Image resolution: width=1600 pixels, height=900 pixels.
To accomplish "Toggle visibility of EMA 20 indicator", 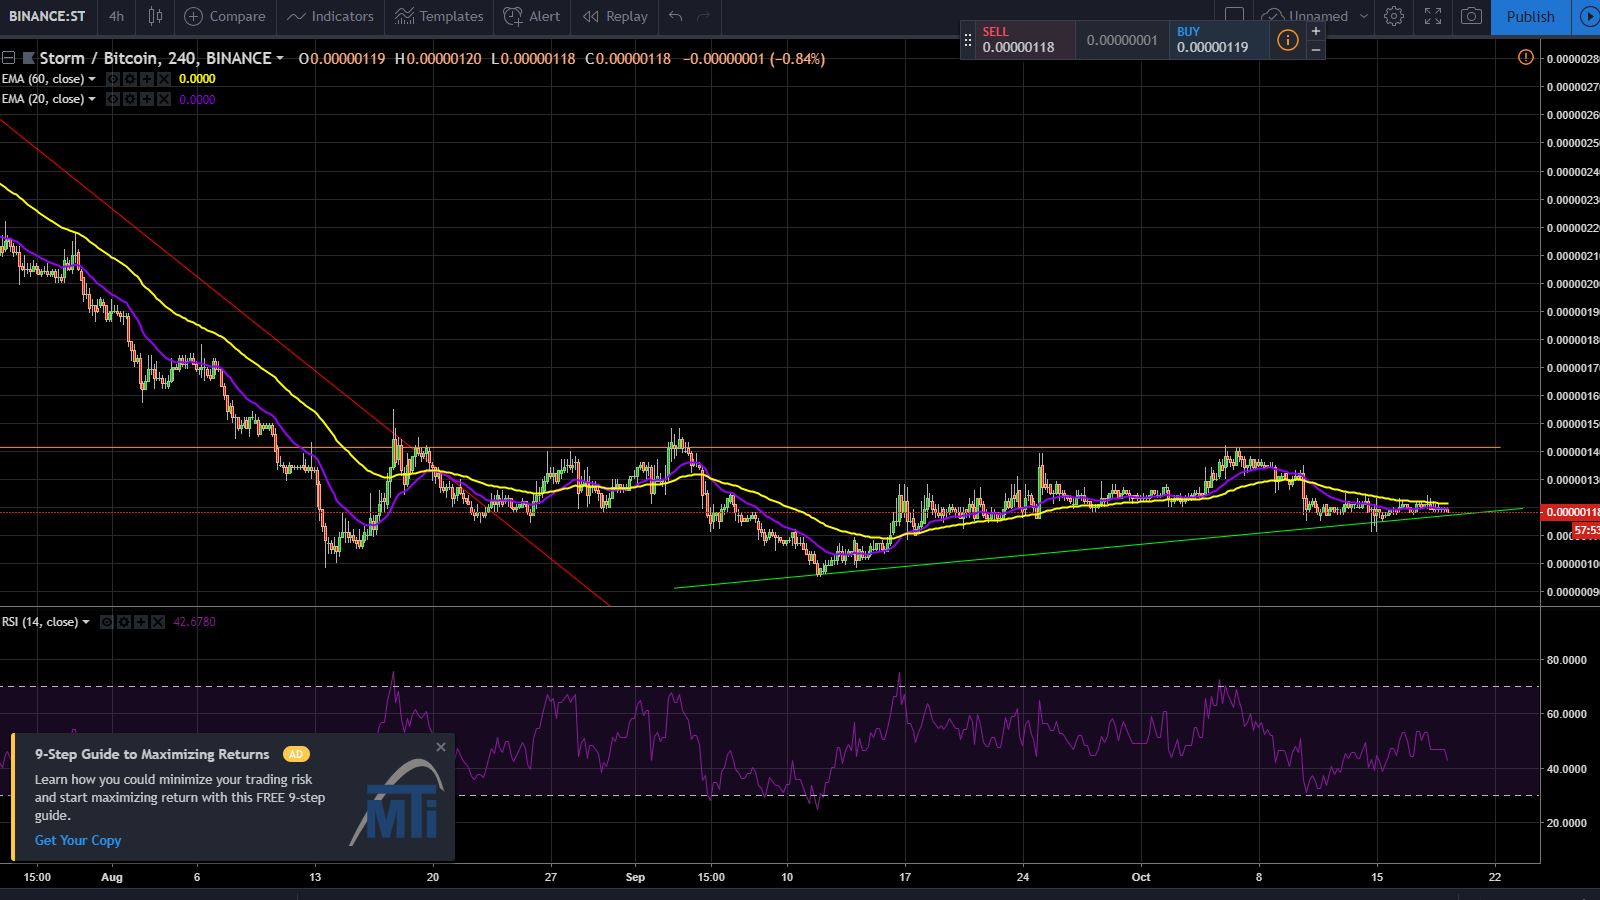I will pos(113,99).
